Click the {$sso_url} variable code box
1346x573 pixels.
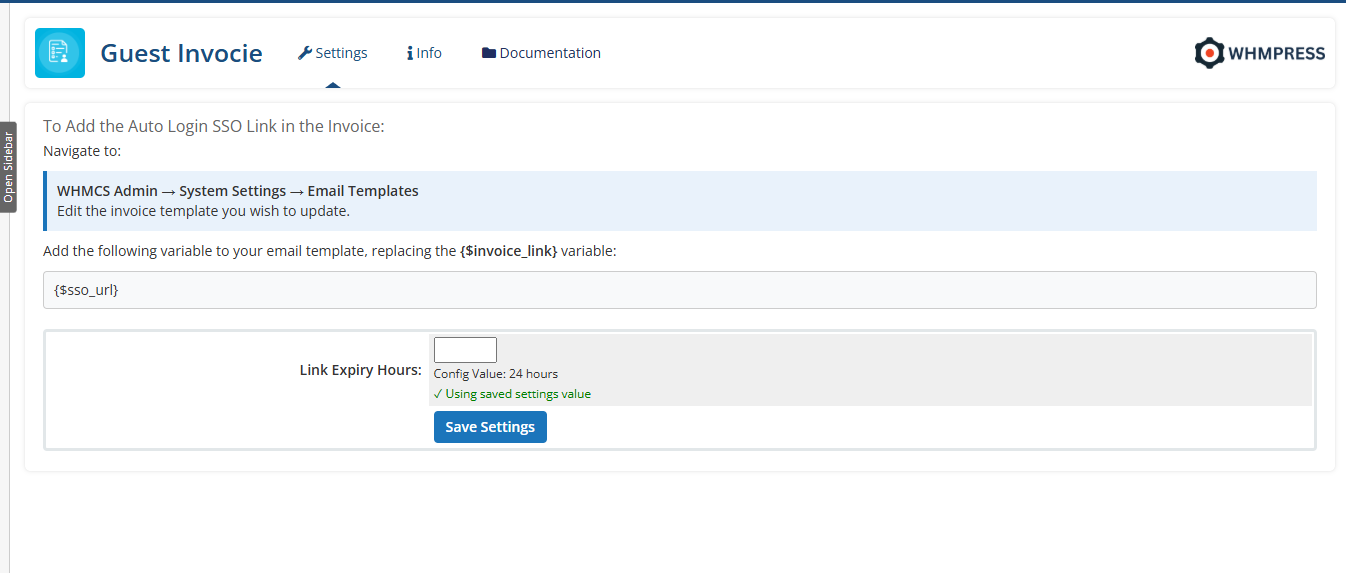tap(679, 290)
